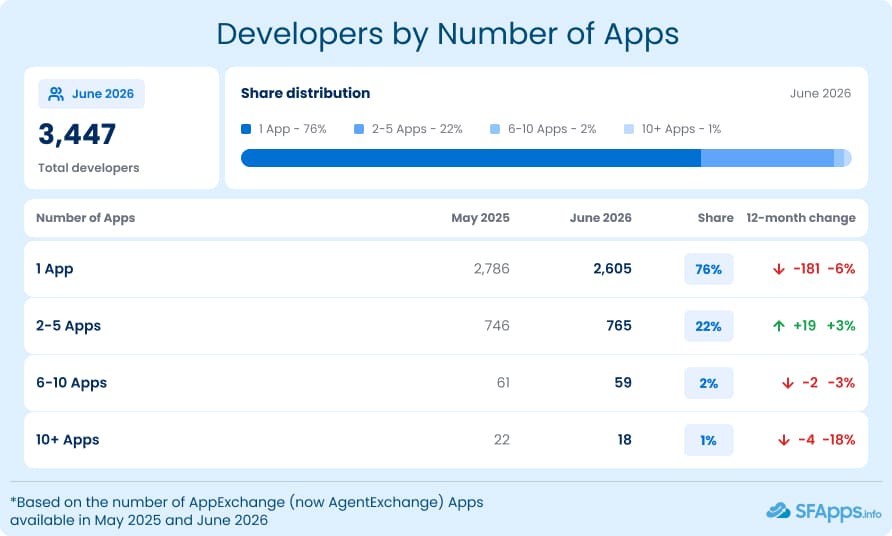Click the green up arrow in the 2-5 Apps row
This screenshot has height=536, width=892.
(x=779, y=326)
